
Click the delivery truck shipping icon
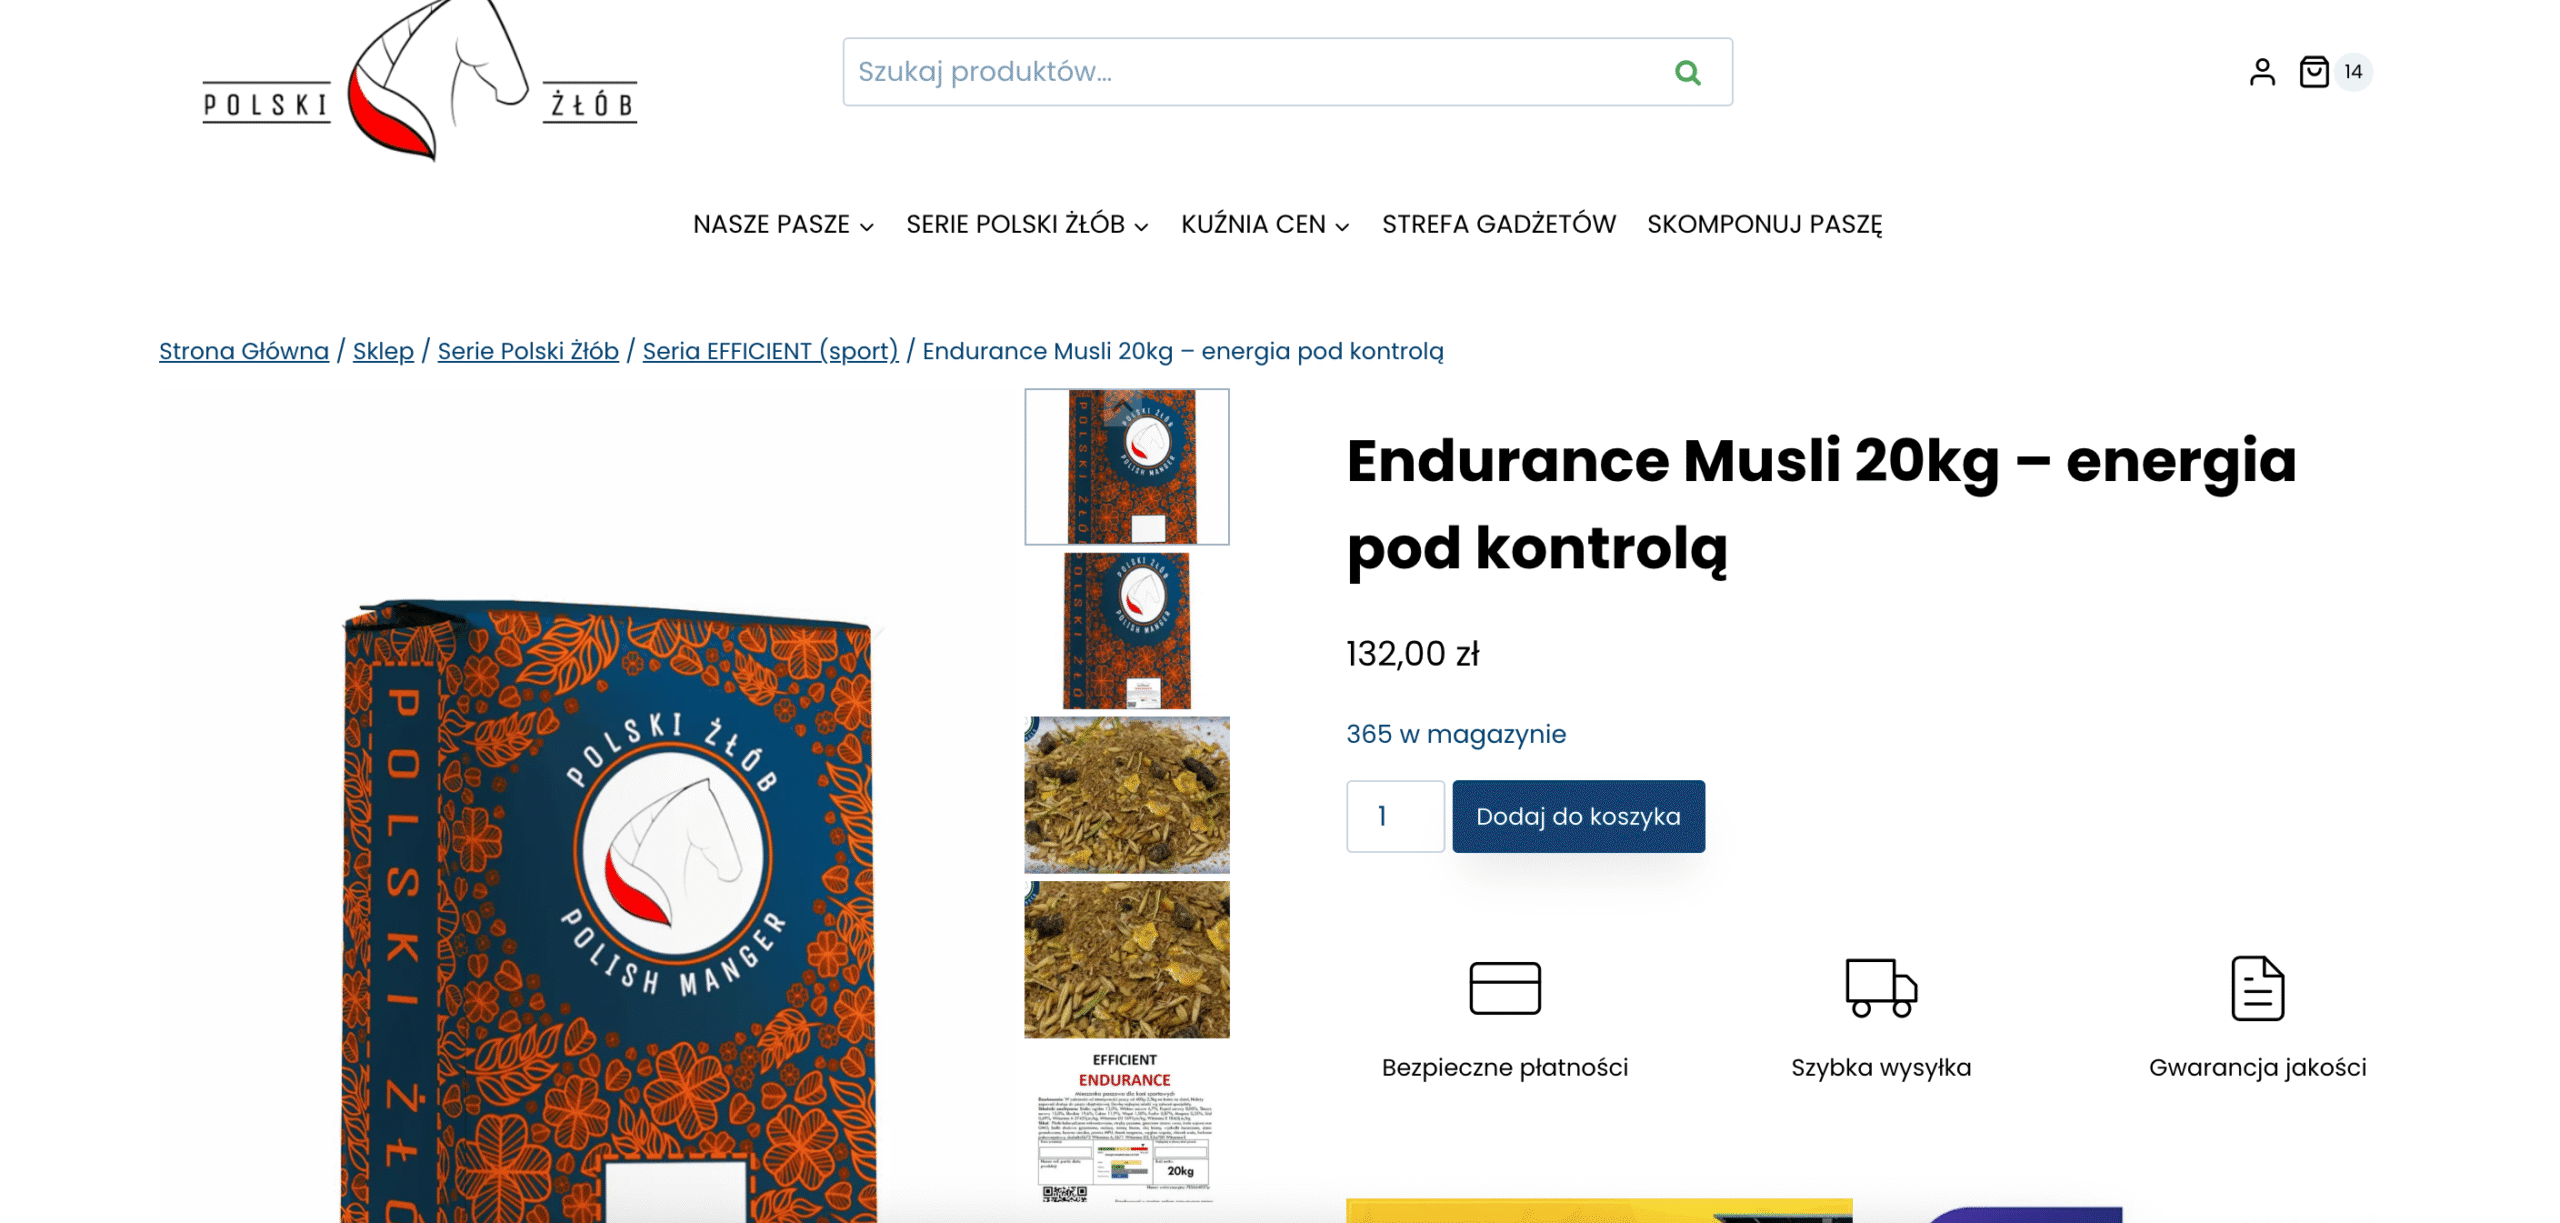[1880, 988]
